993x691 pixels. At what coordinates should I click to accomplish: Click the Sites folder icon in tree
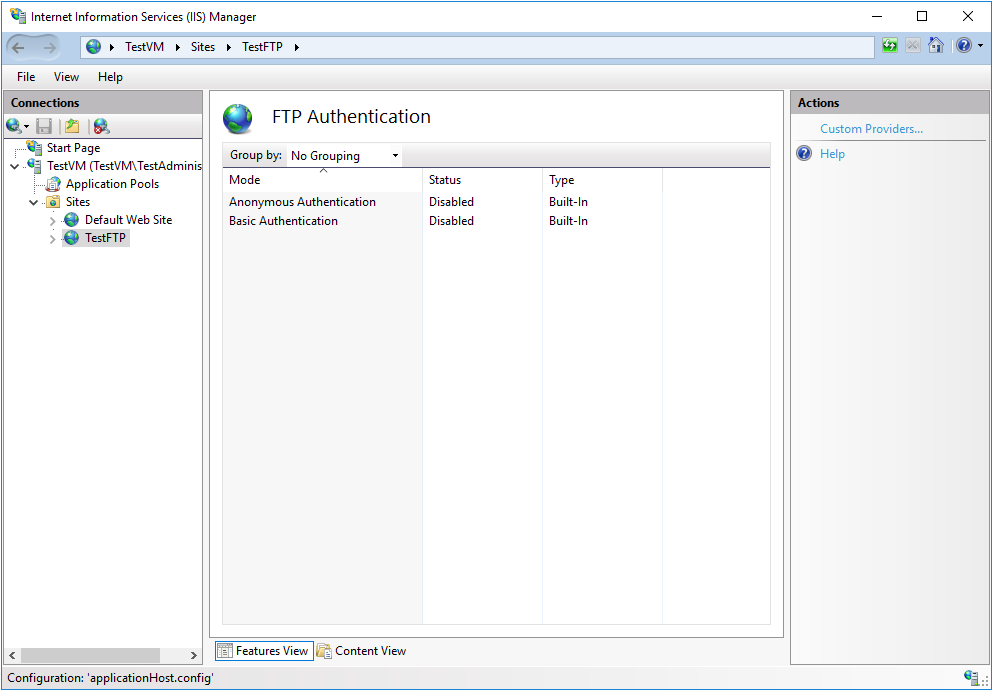click(x=54, y=202)
